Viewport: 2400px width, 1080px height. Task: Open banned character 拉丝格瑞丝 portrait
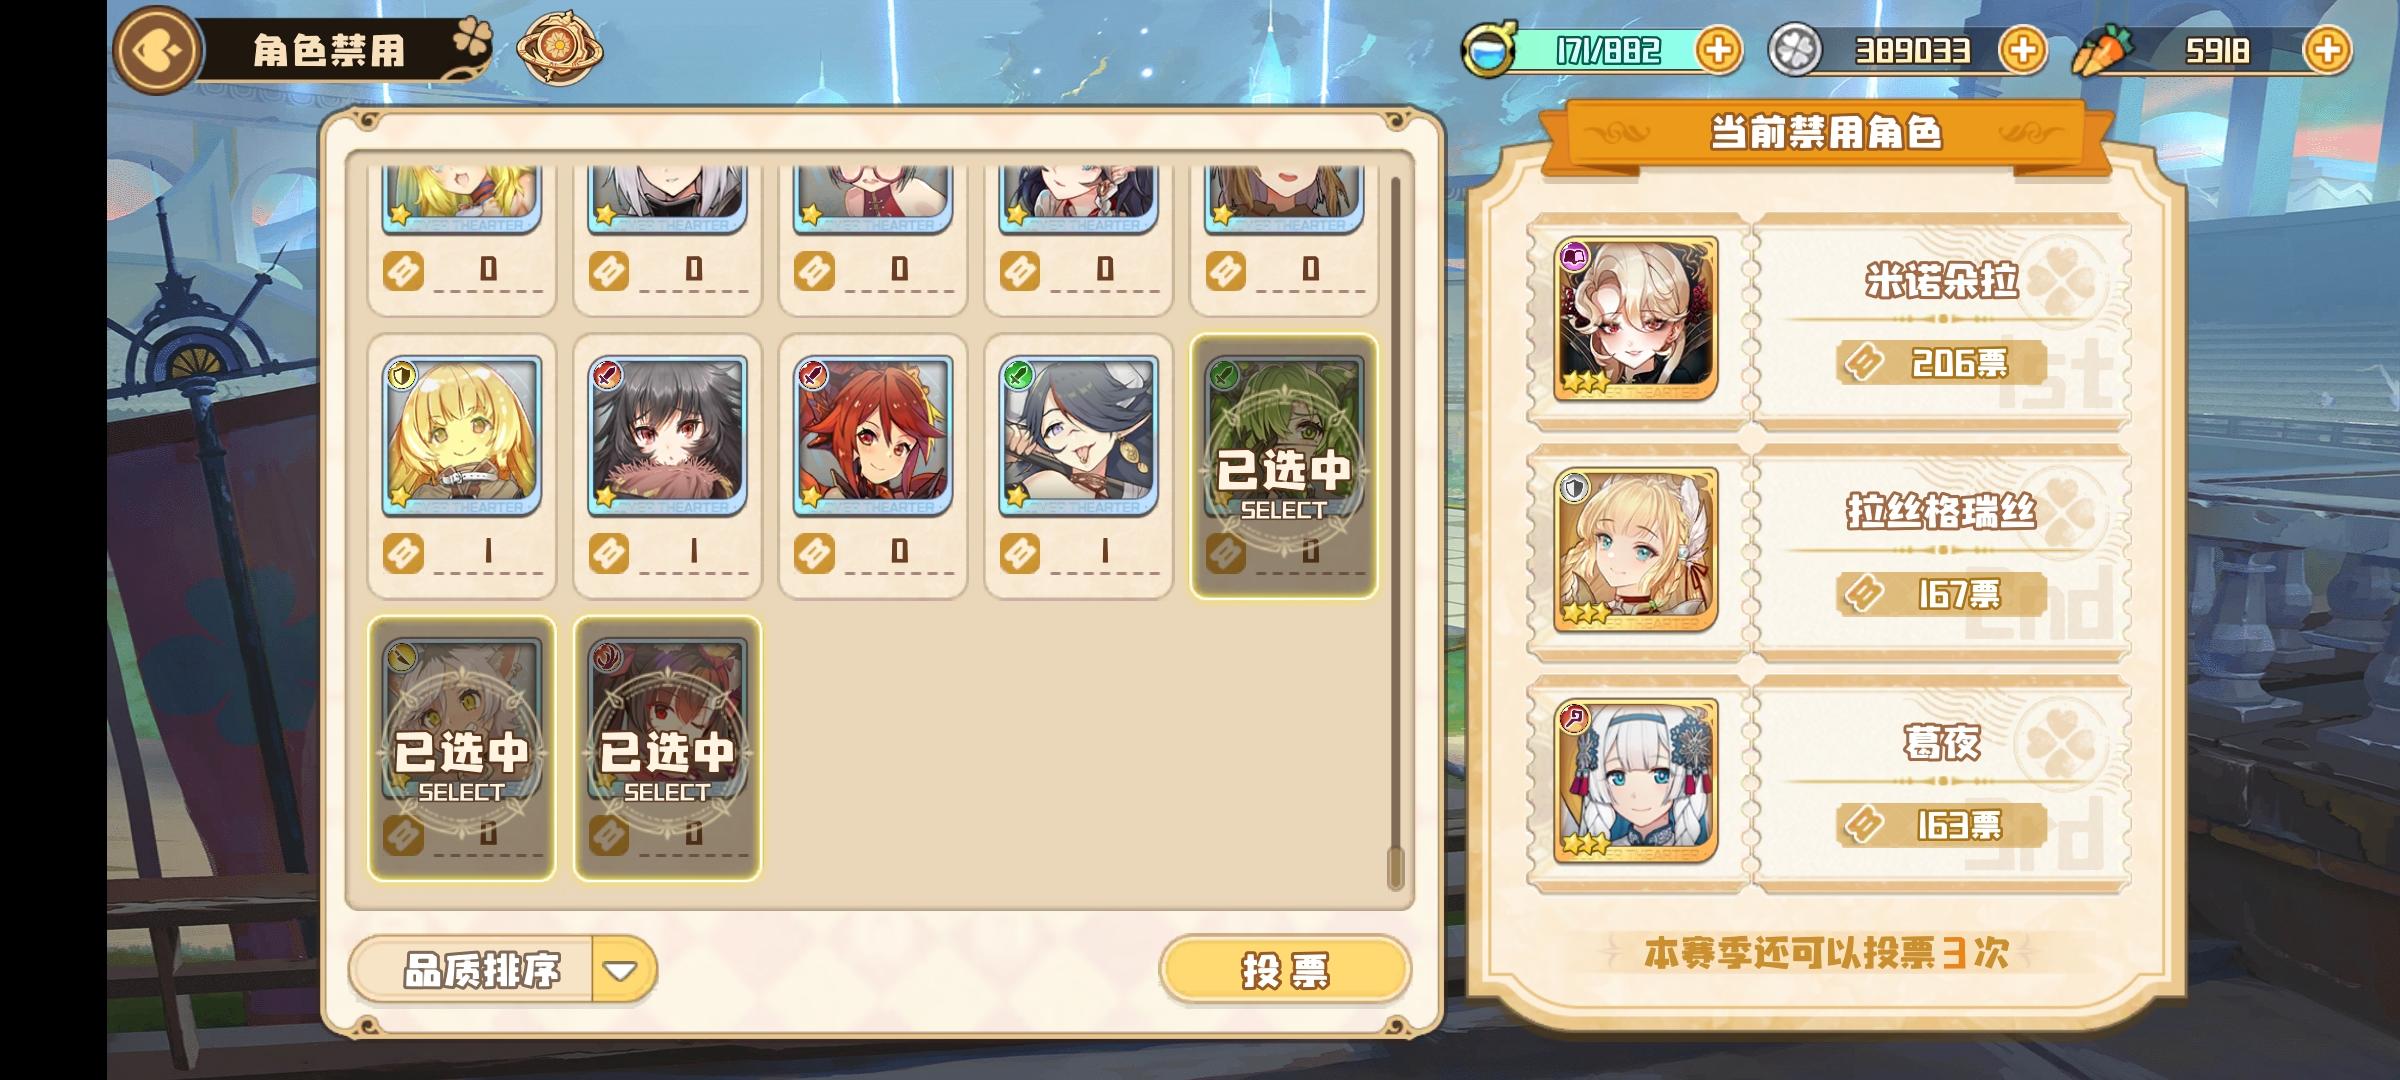click(1636, 551)
